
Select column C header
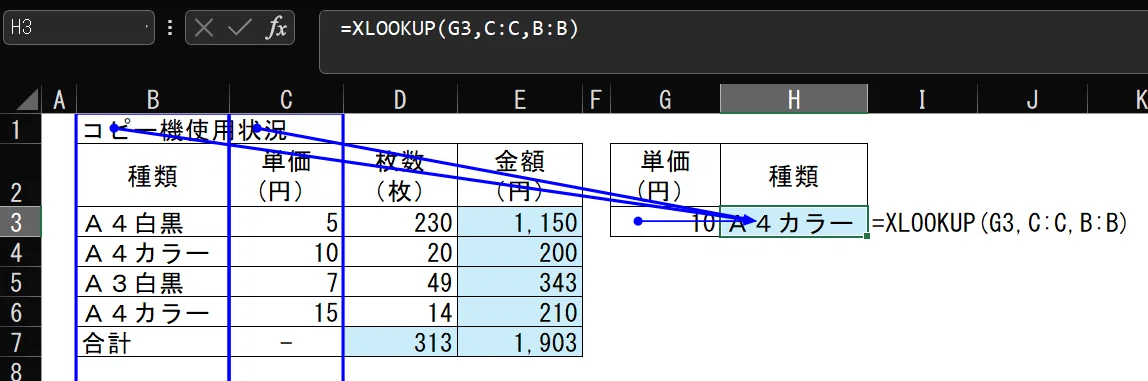tap(286, 100)
